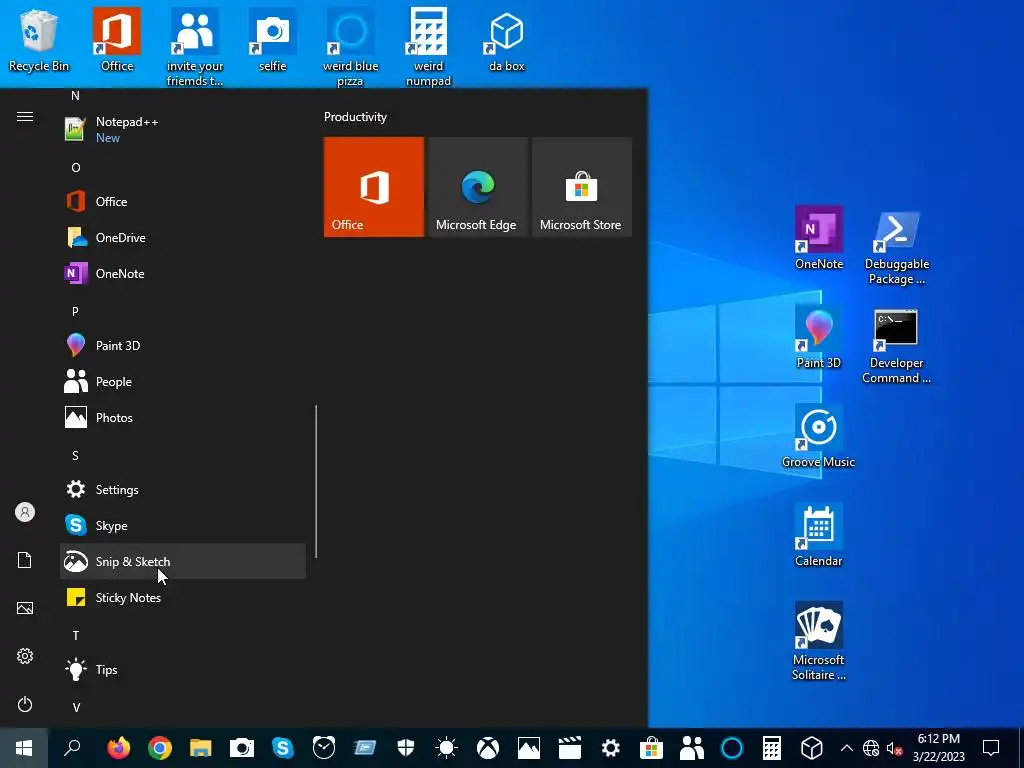Open Photos from the app list
This screenshot has width=1024, height=768.
coord(183,417)
